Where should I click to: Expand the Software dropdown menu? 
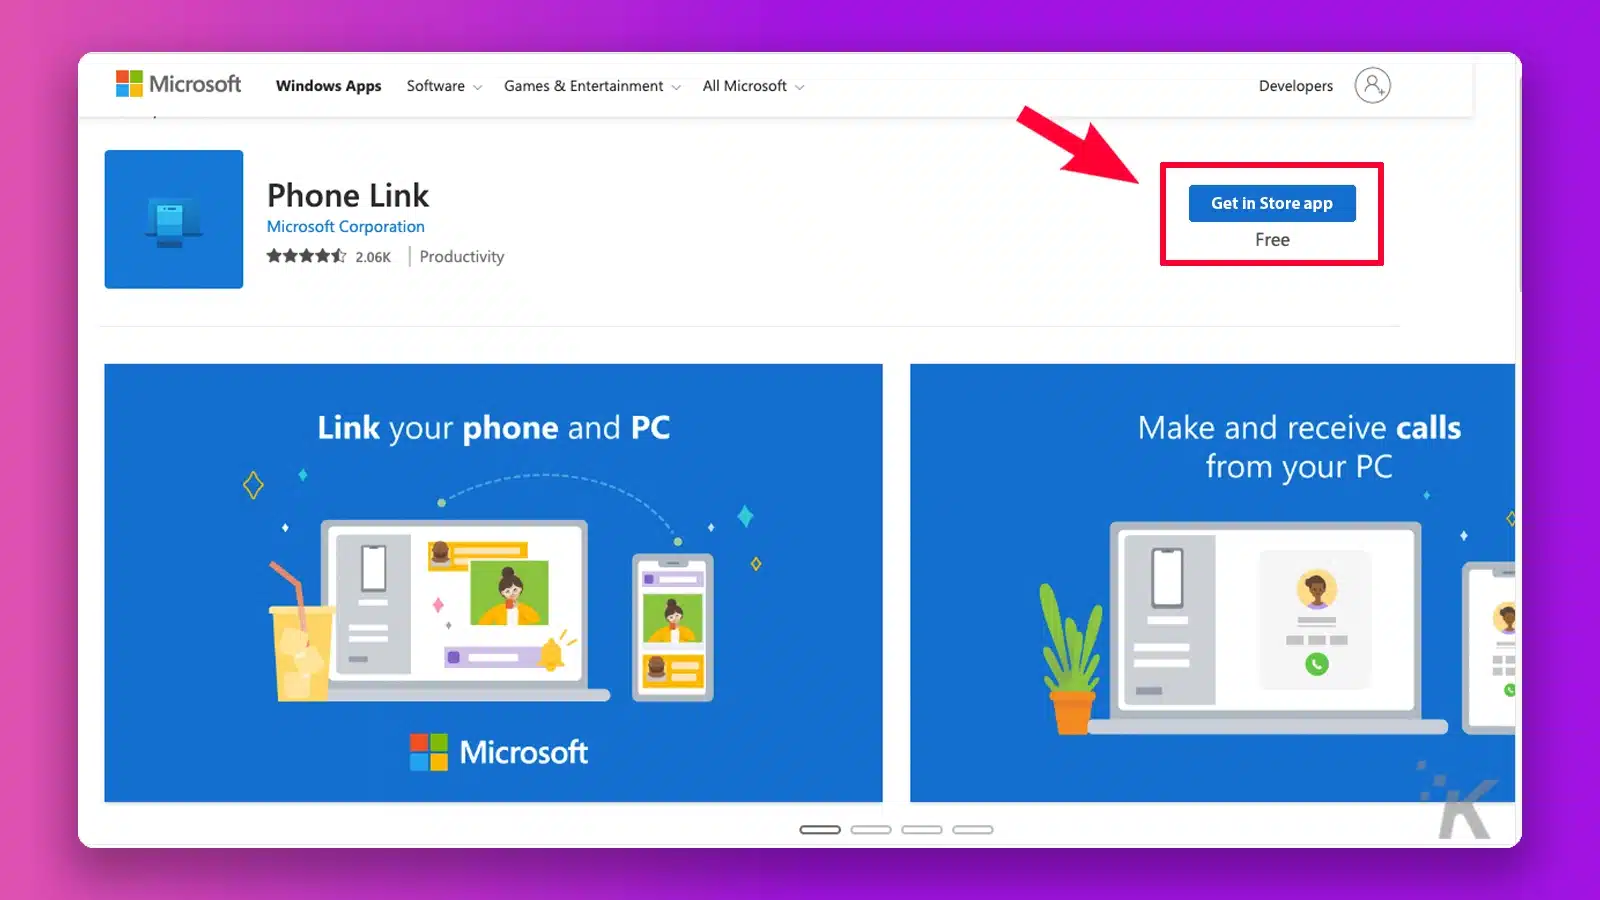pyautogui.click(x=444, y=86)
